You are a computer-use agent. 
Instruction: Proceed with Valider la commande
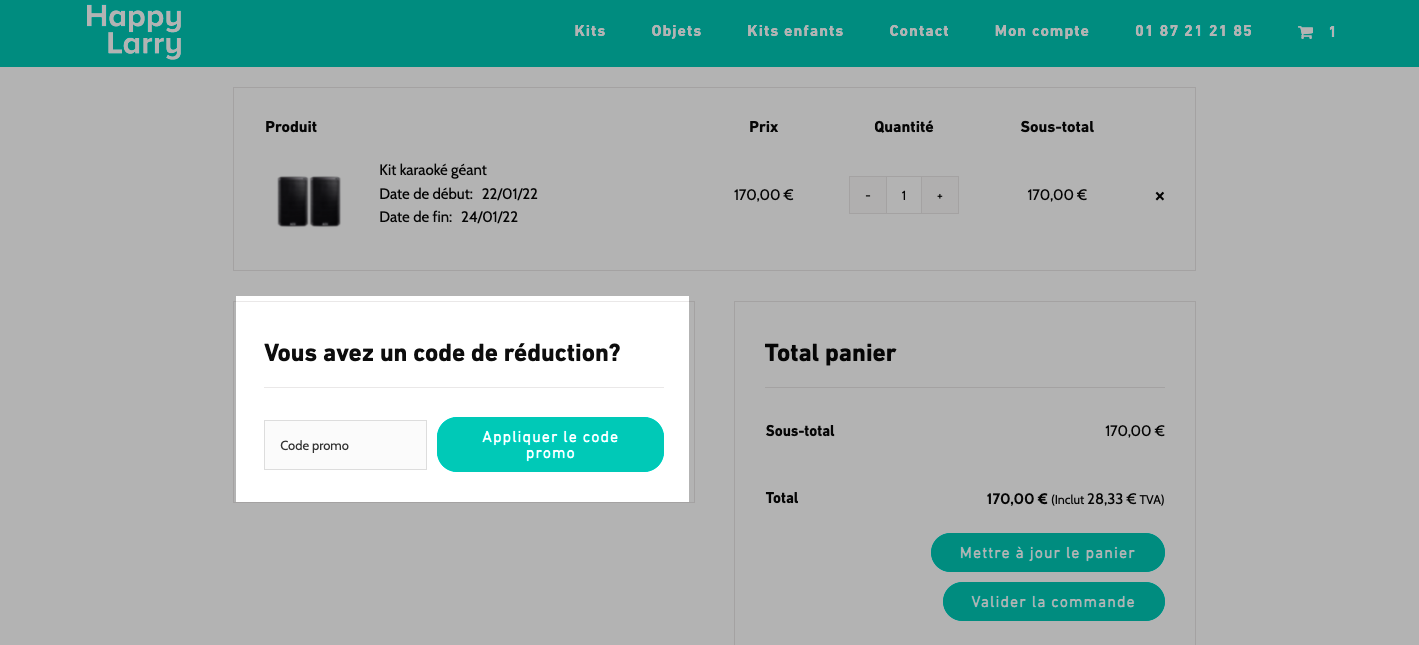pos(1053,602)
